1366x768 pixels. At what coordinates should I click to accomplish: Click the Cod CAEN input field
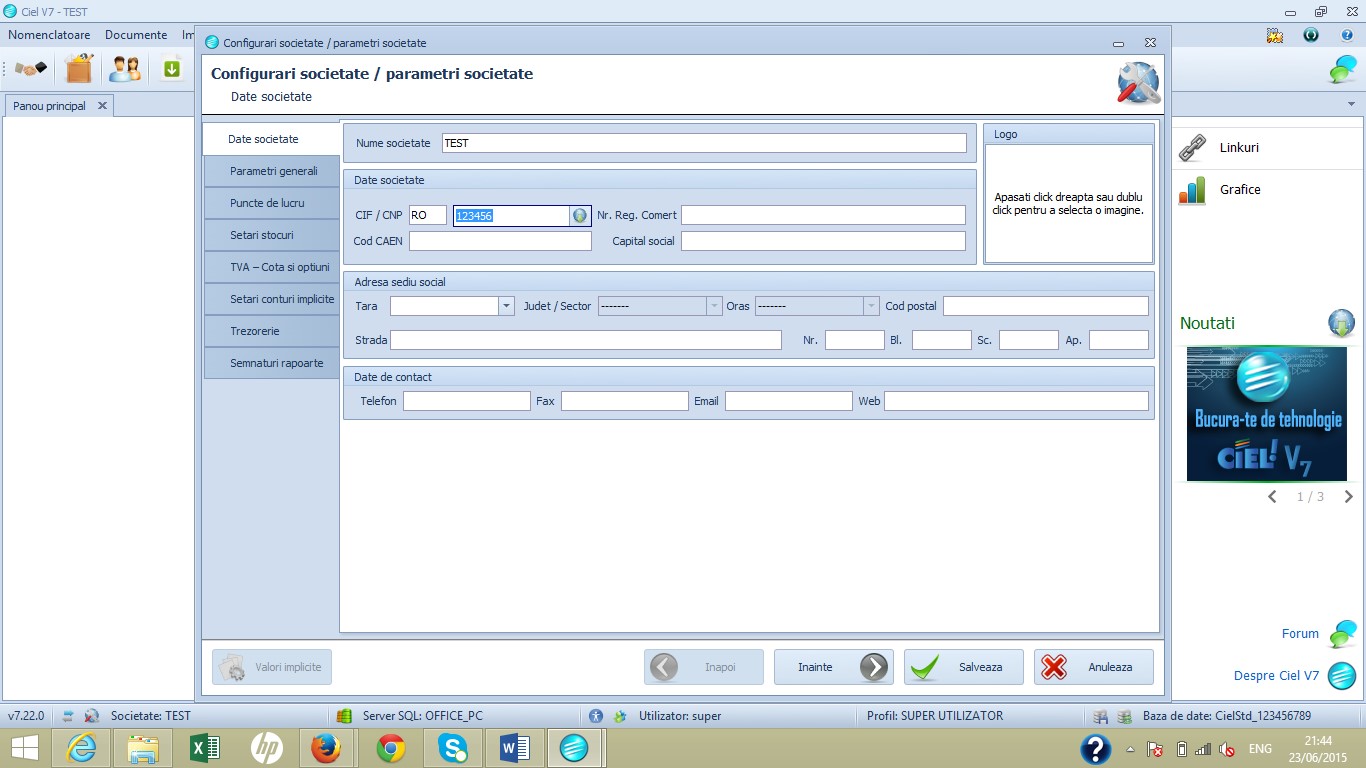tap(500, 241)
